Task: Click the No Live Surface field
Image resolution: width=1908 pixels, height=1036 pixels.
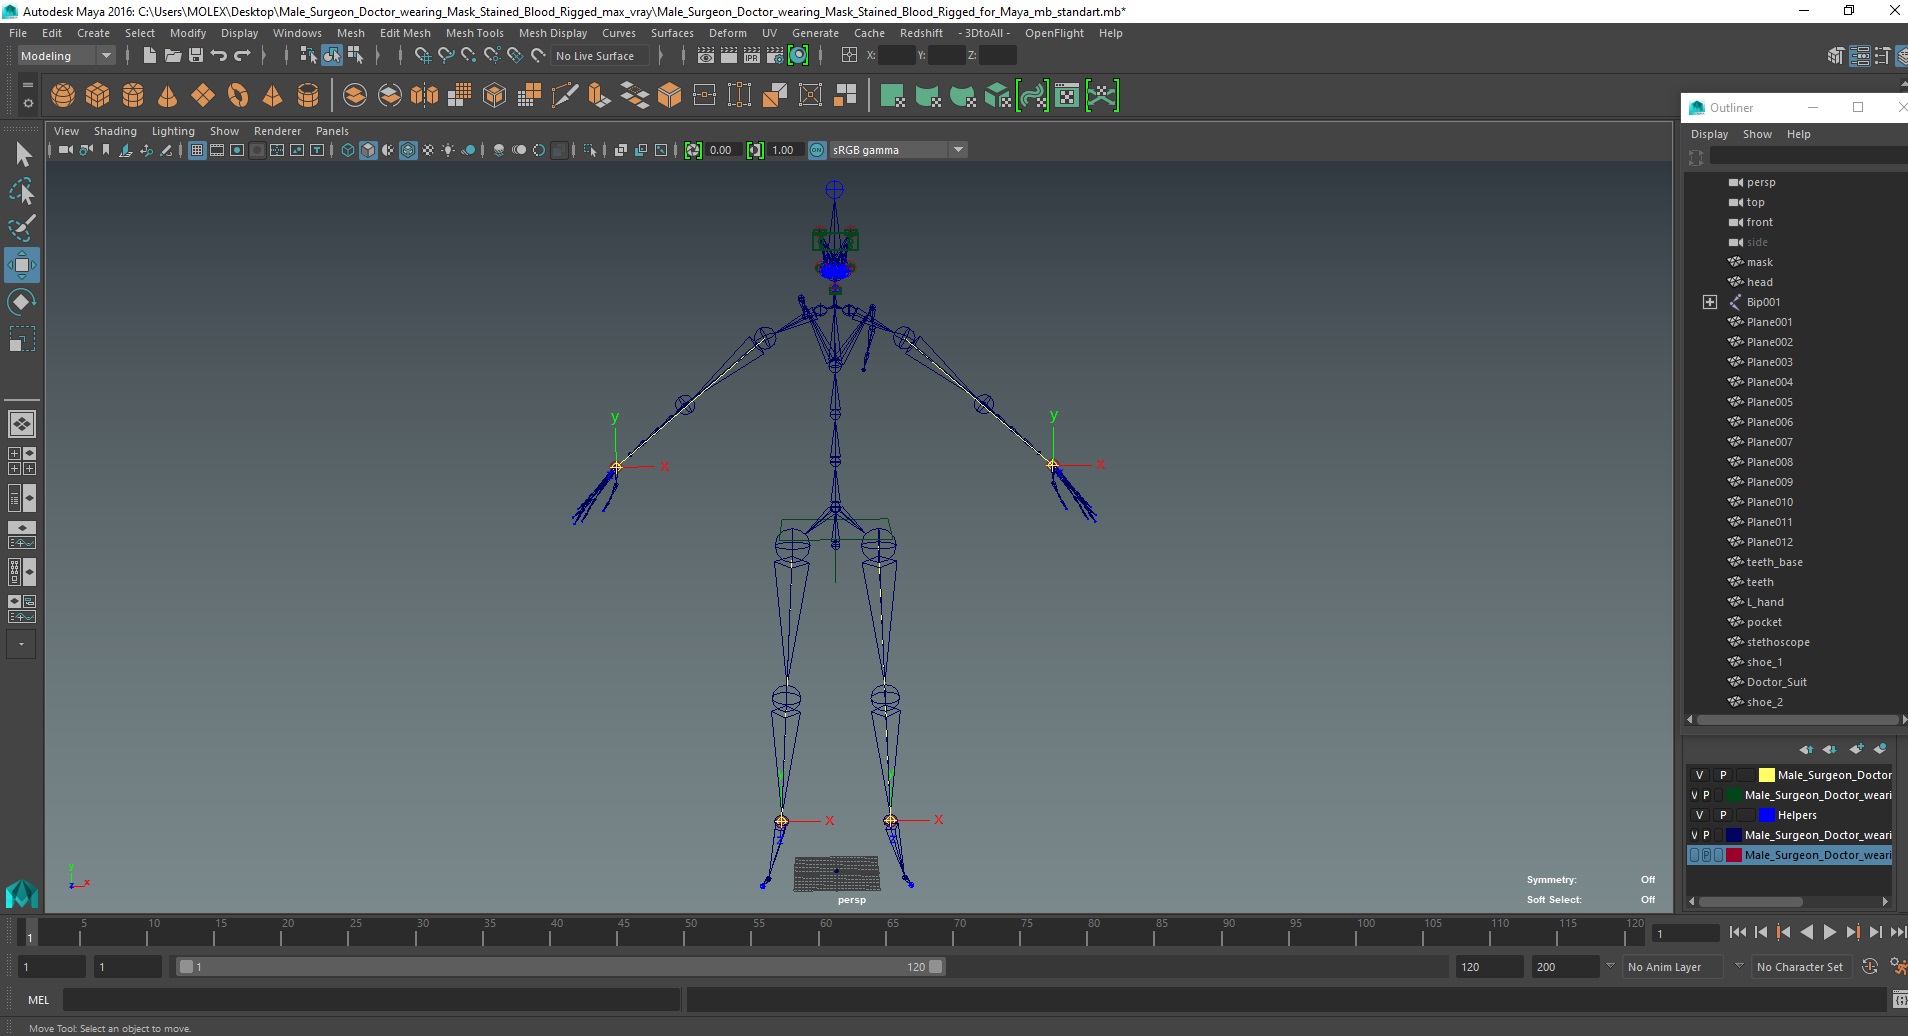Action: pyautogui.click(x=600, y=56)
